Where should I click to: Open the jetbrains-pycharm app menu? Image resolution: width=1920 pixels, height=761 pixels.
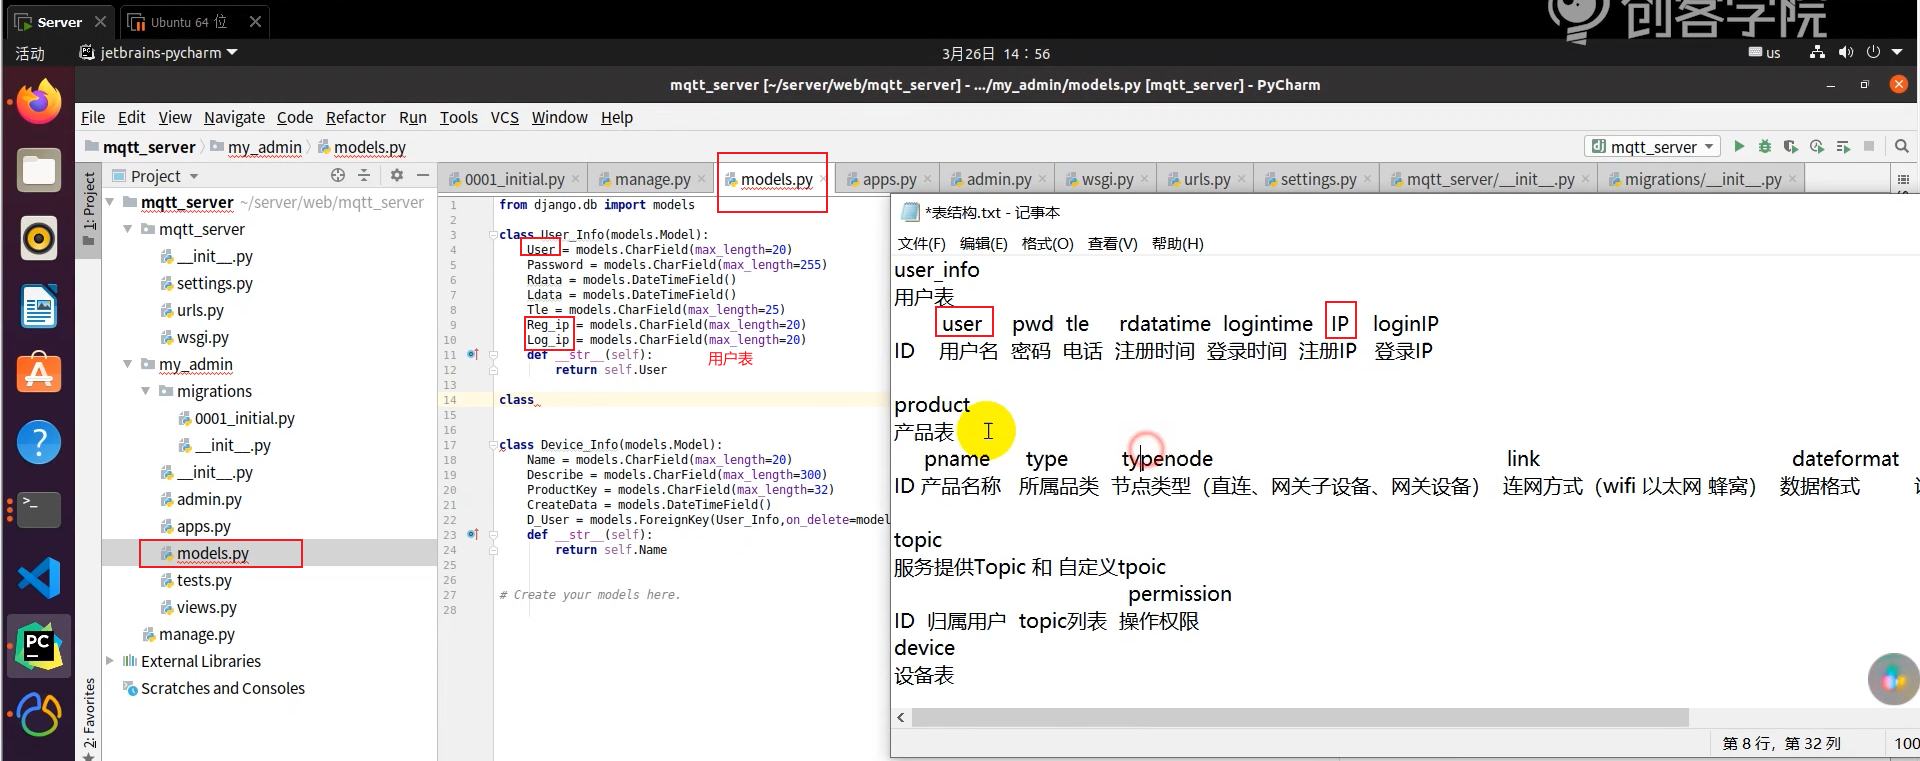point(159,52)
